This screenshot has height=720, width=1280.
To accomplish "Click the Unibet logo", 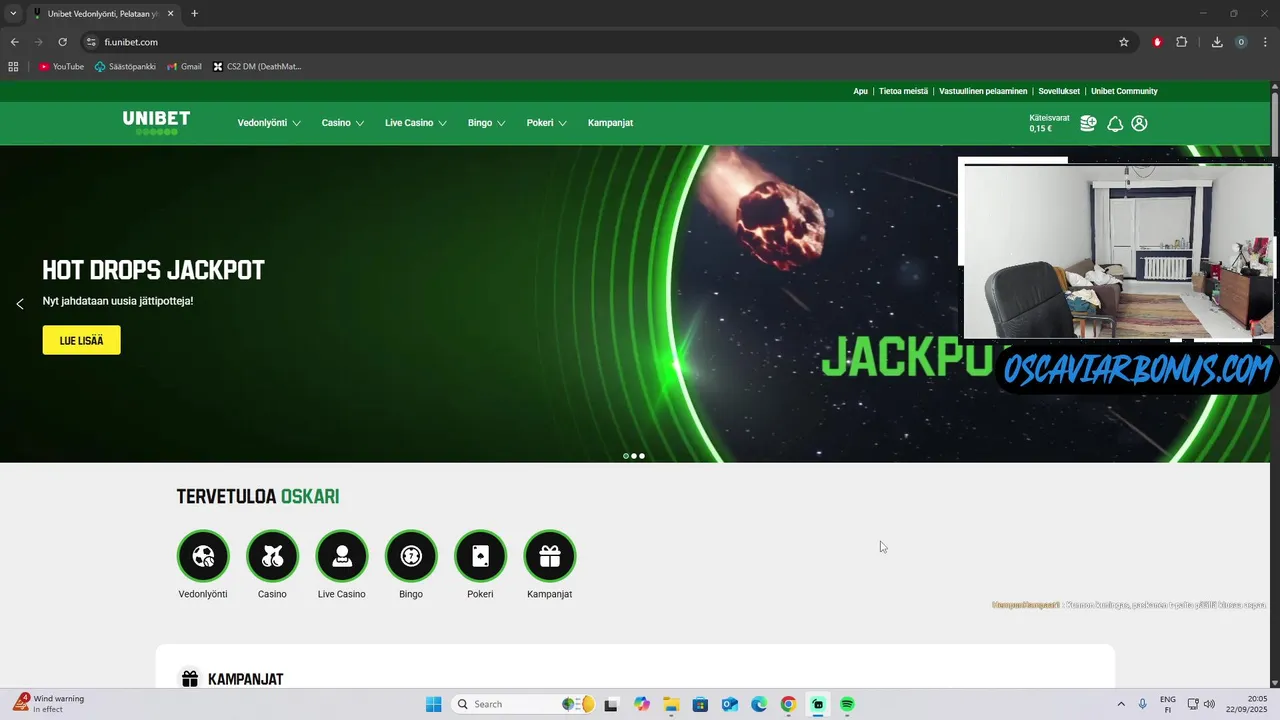I will point(156,123).
